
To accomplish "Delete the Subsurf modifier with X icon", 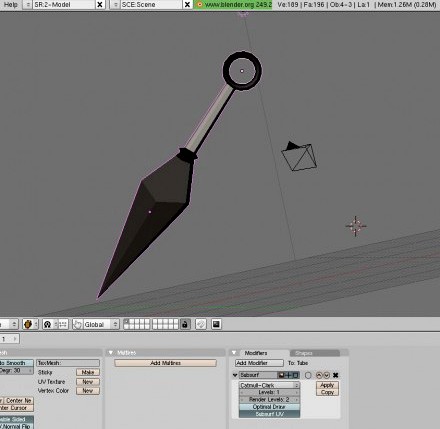I will coord(336,375).
